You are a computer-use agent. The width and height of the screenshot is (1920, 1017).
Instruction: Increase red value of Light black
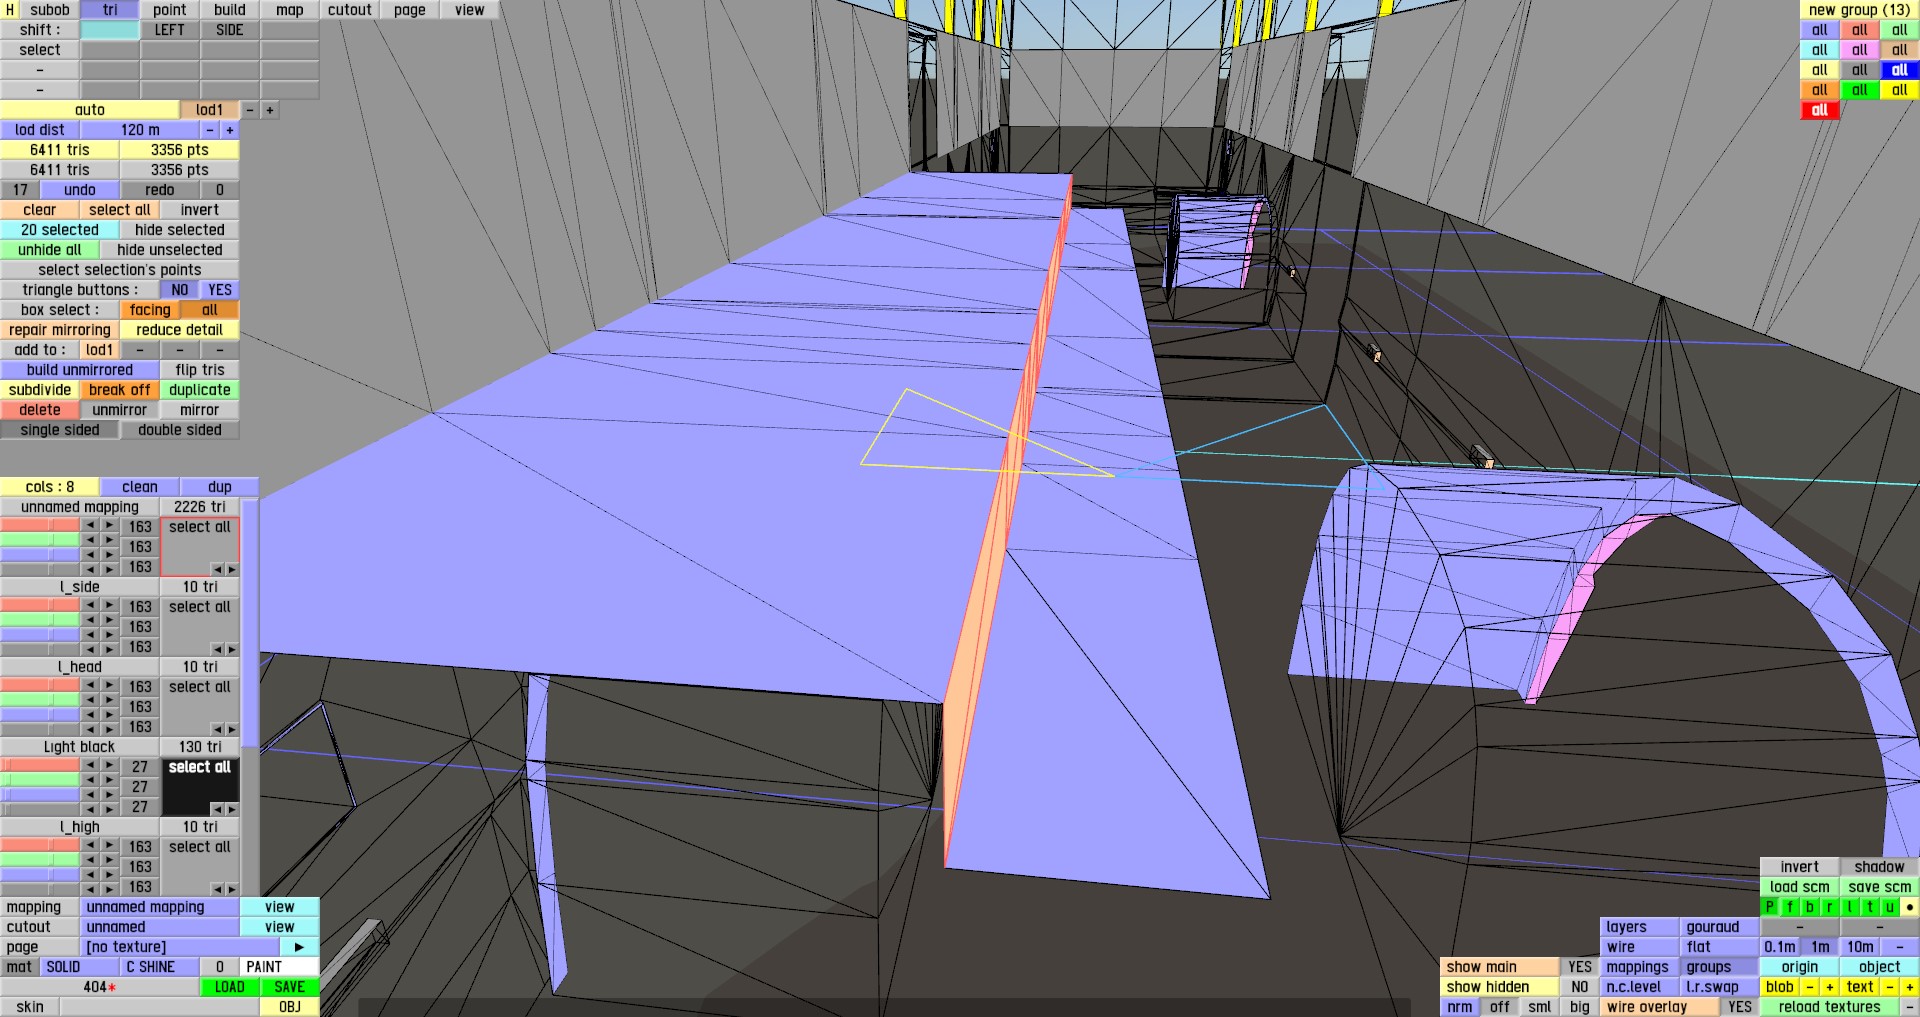tap(110, 765)
